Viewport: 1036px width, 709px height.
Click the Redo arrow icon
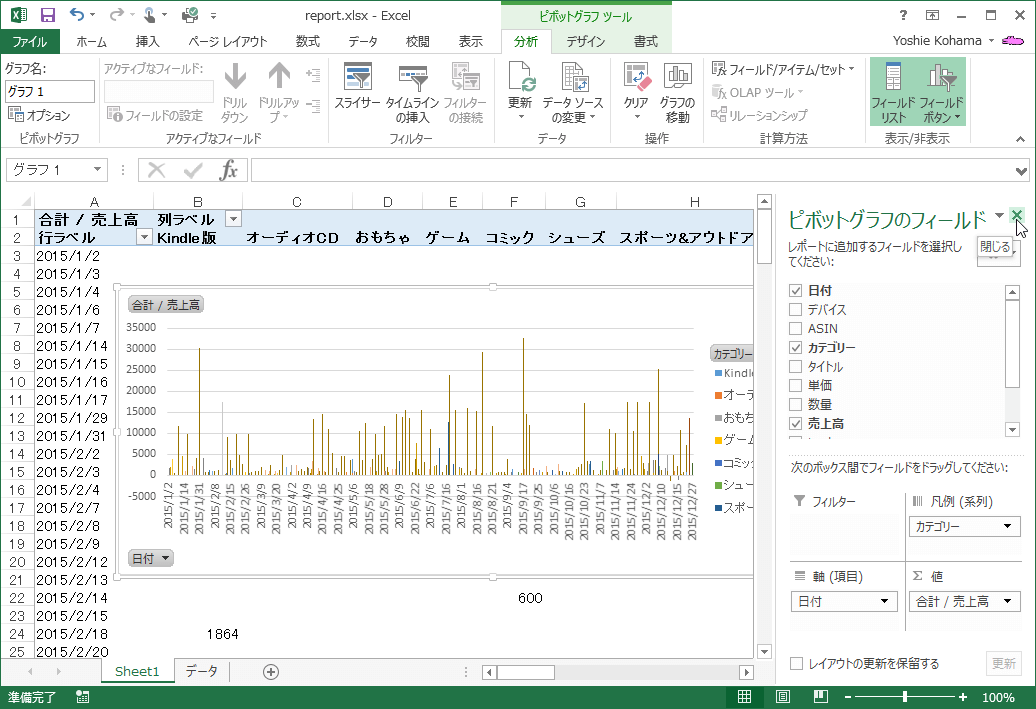(x=116, y=14)
